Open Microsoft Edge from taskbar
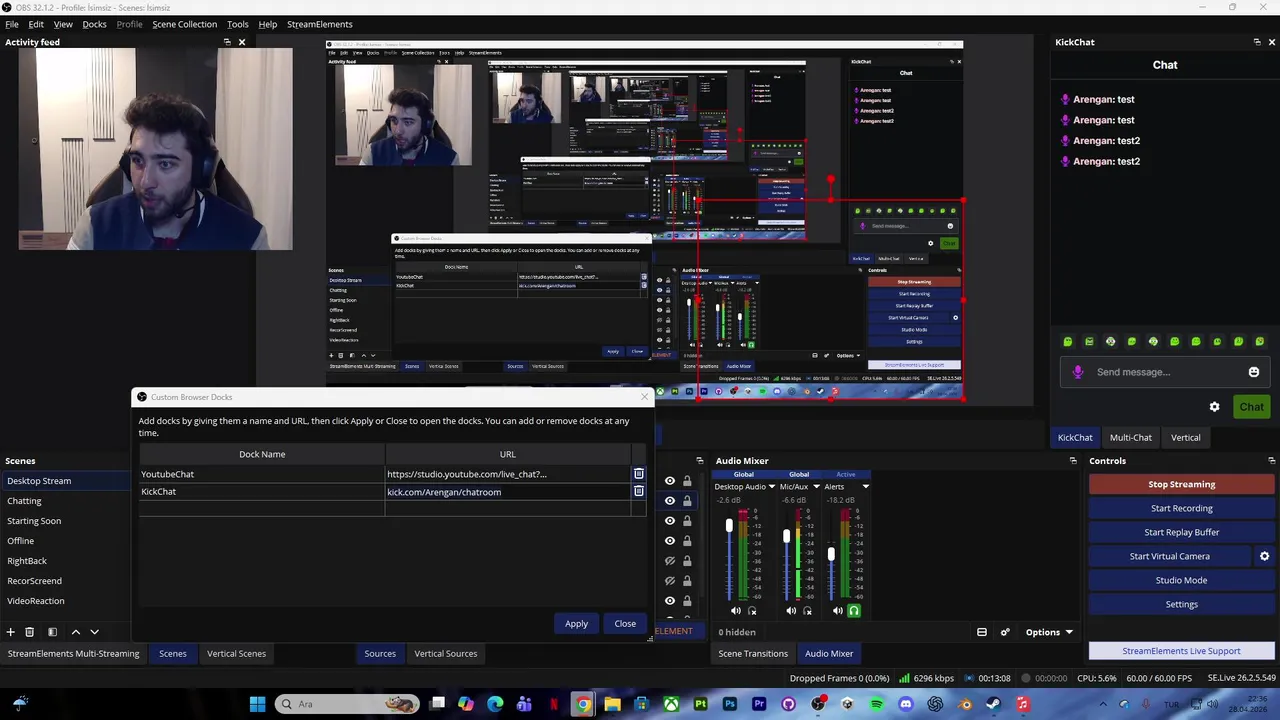Image resolution: width=1280 pixels, height=720 pixels. 495,704
